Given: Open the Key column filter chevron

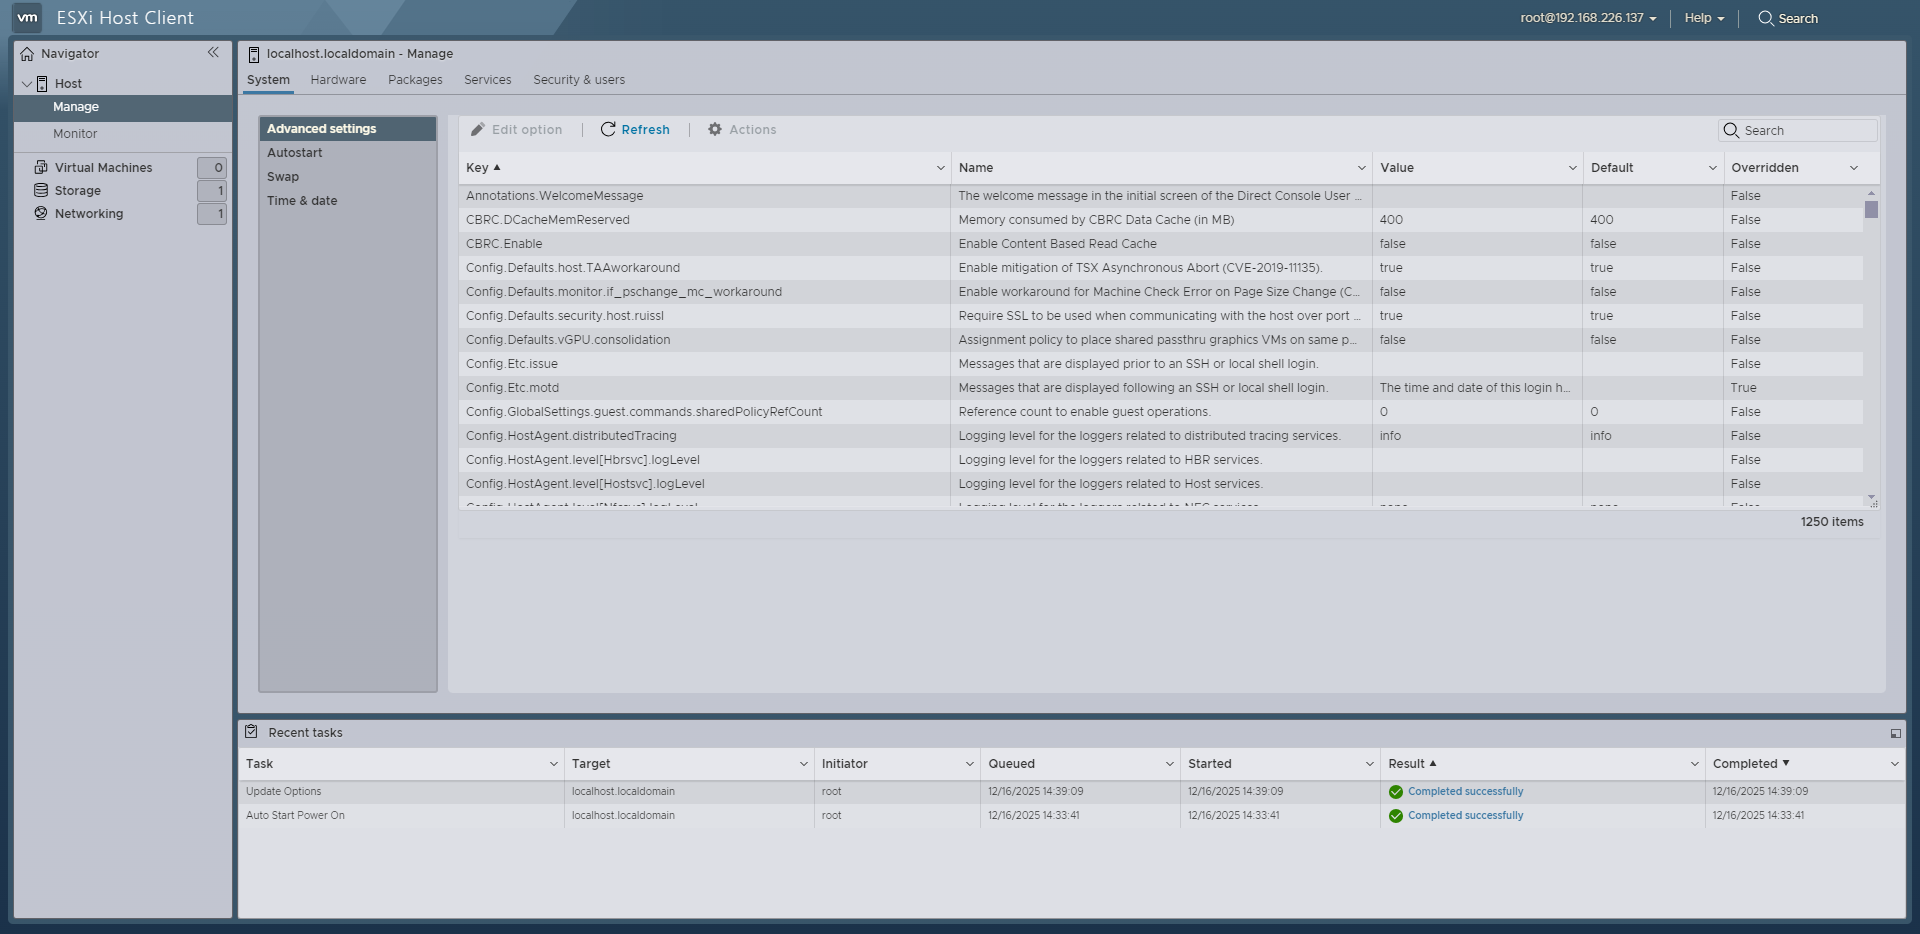Looking at the screenshot, I should (x=938, y=167).
